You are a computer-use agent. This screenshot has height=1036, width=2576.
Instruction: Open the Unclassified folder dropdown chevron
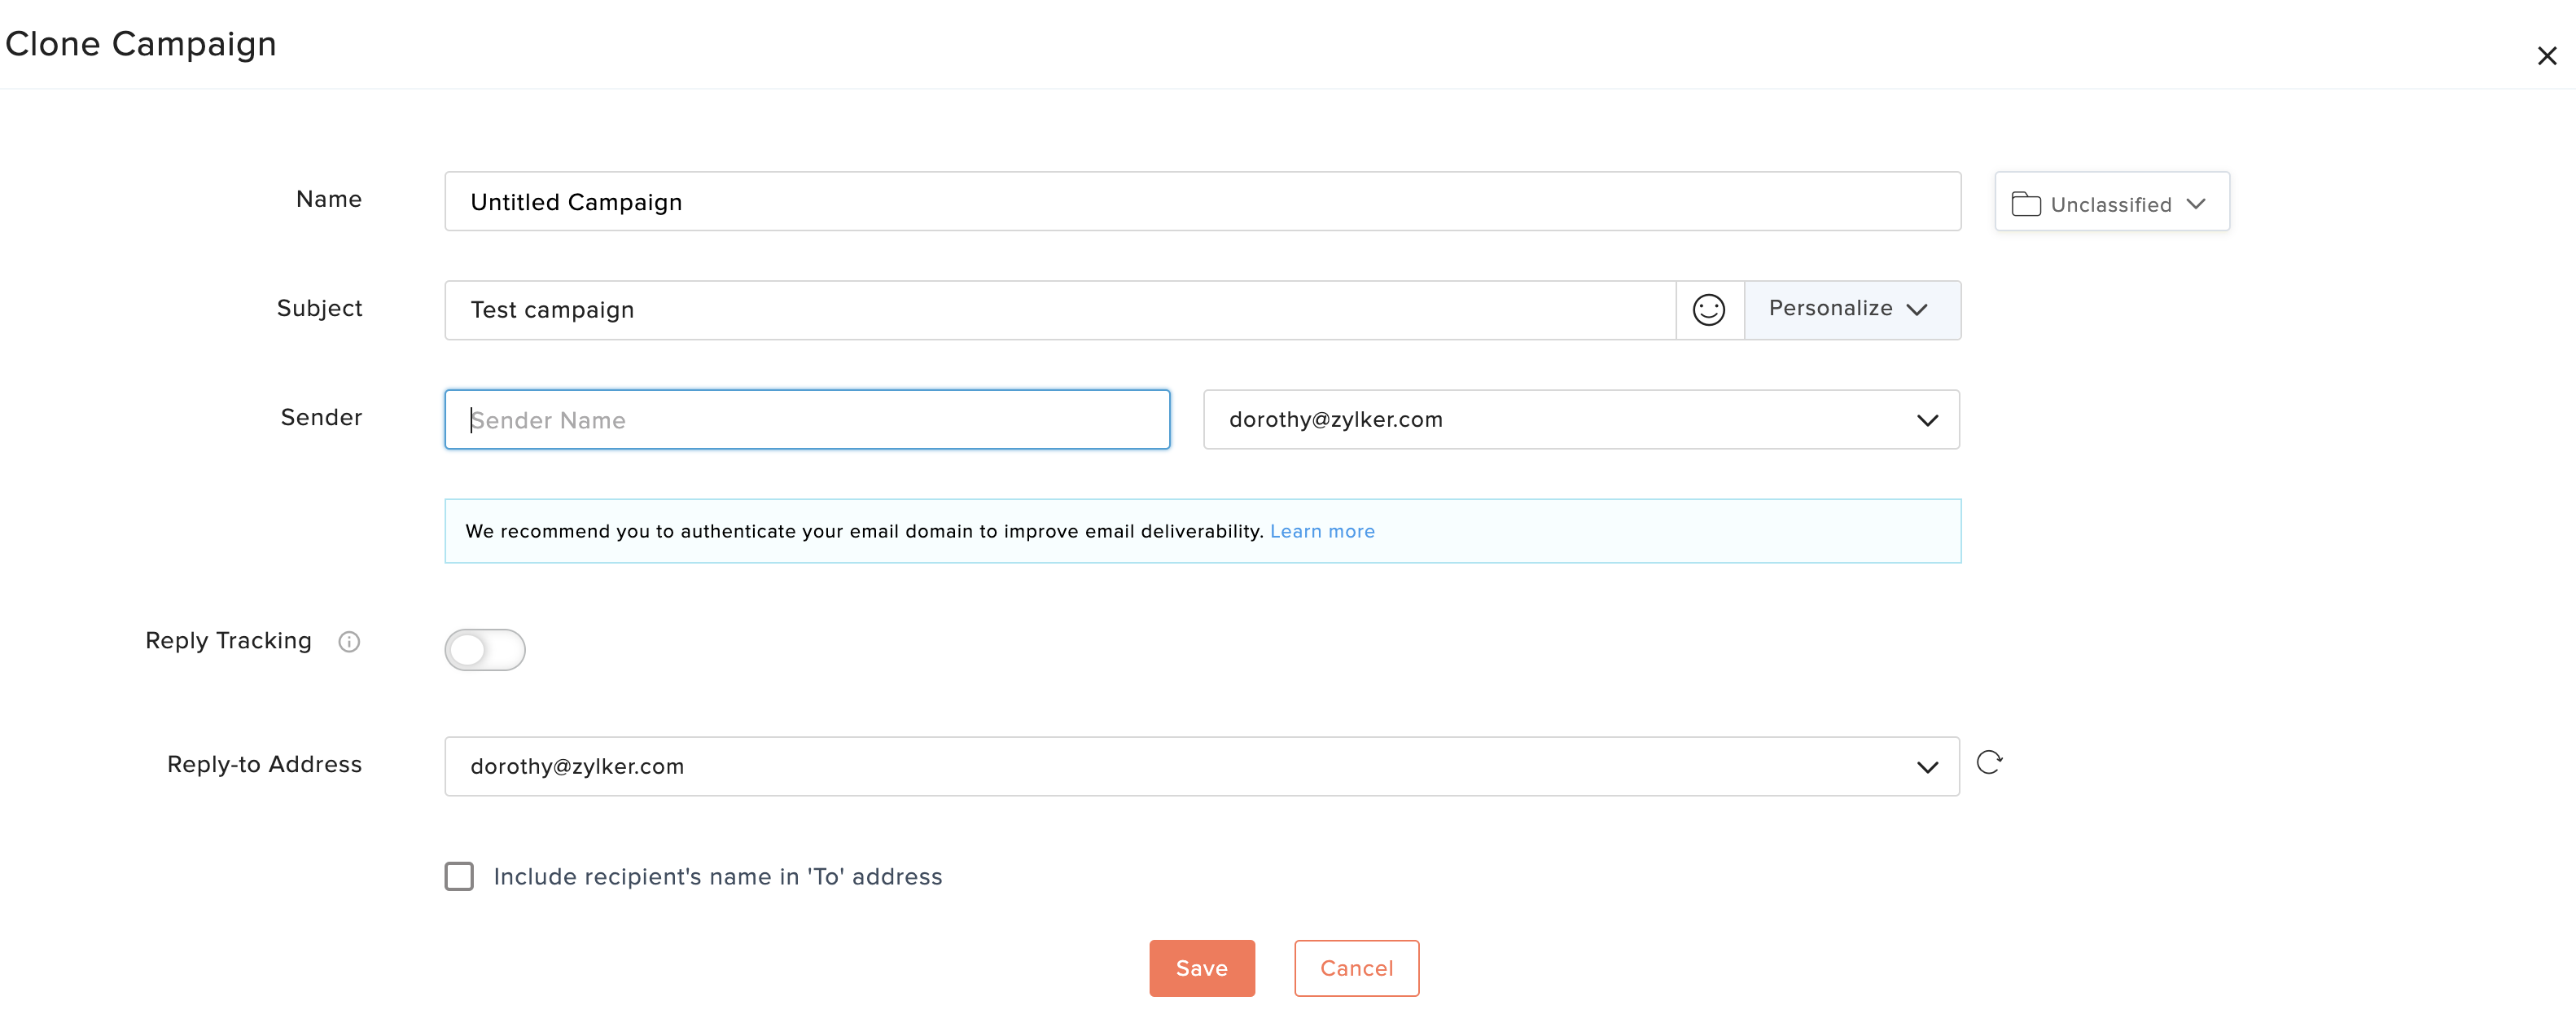(x=2196, y=204)
